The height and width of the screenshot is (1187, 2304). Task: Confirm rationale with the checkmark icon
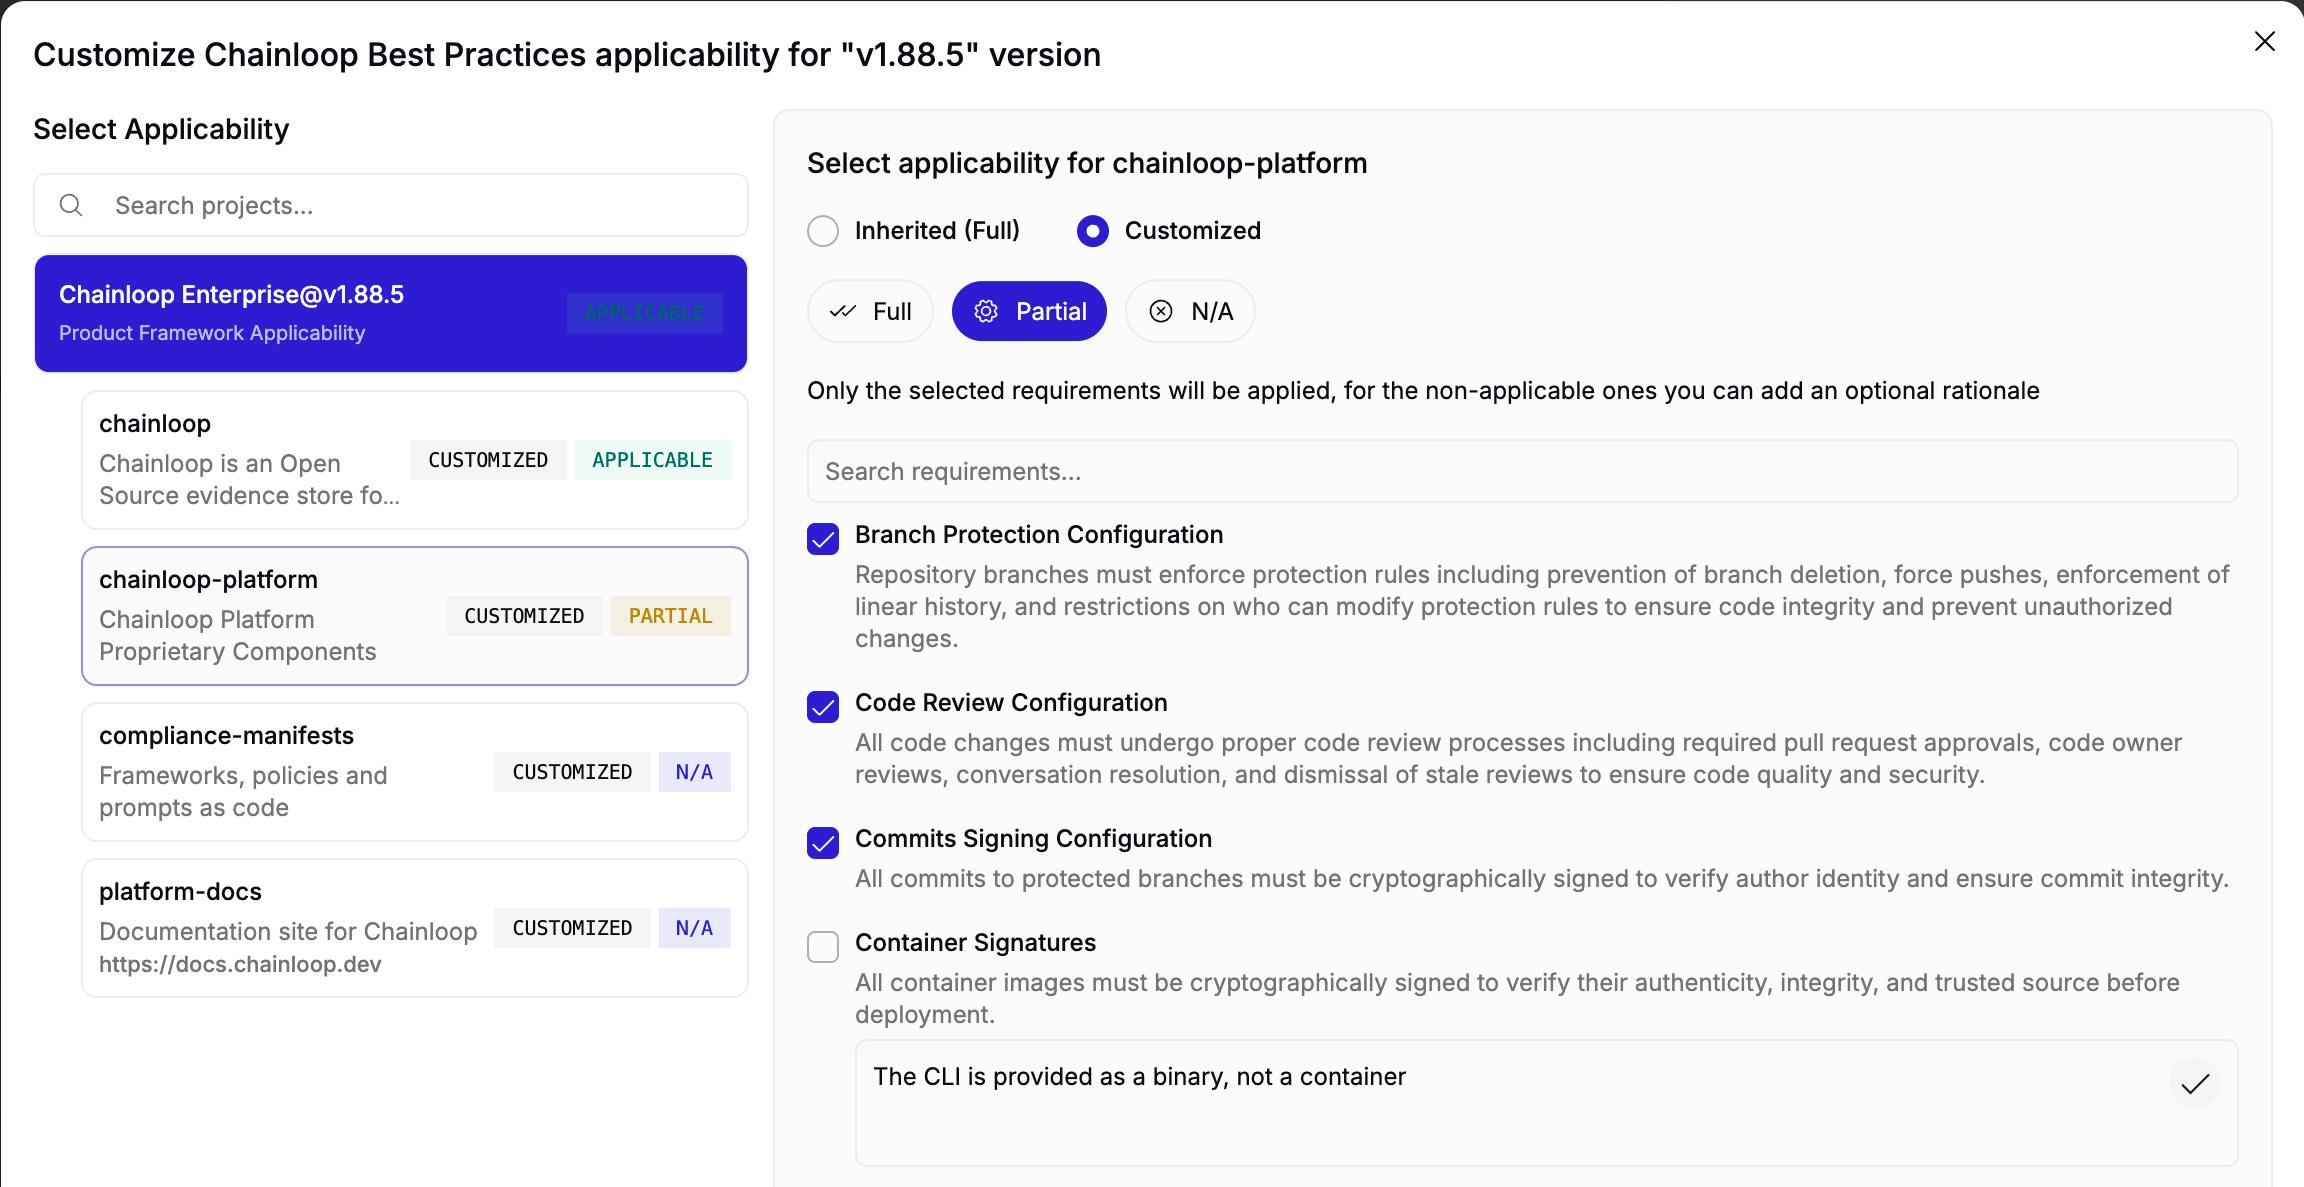click(x=2195, y=1084)
